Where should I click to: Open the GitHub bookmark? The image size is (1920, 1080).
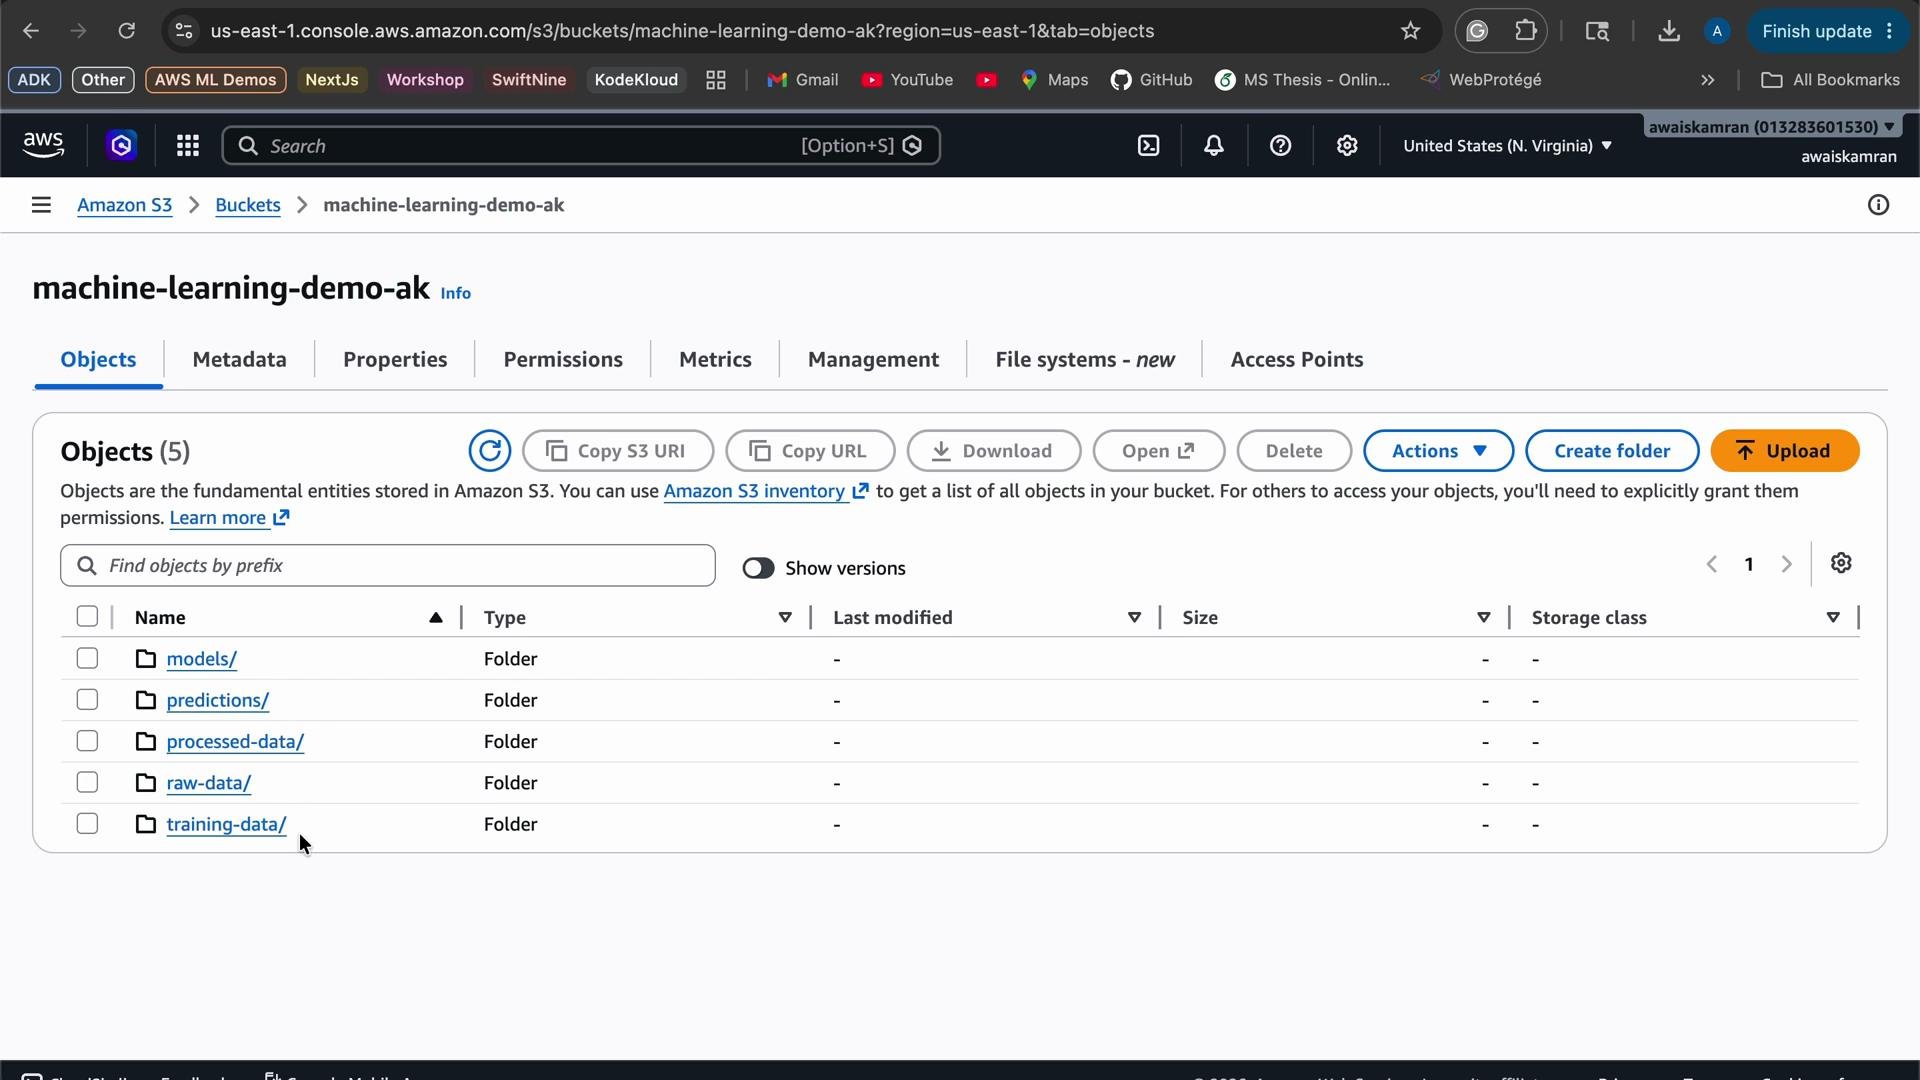point(1151,80)
